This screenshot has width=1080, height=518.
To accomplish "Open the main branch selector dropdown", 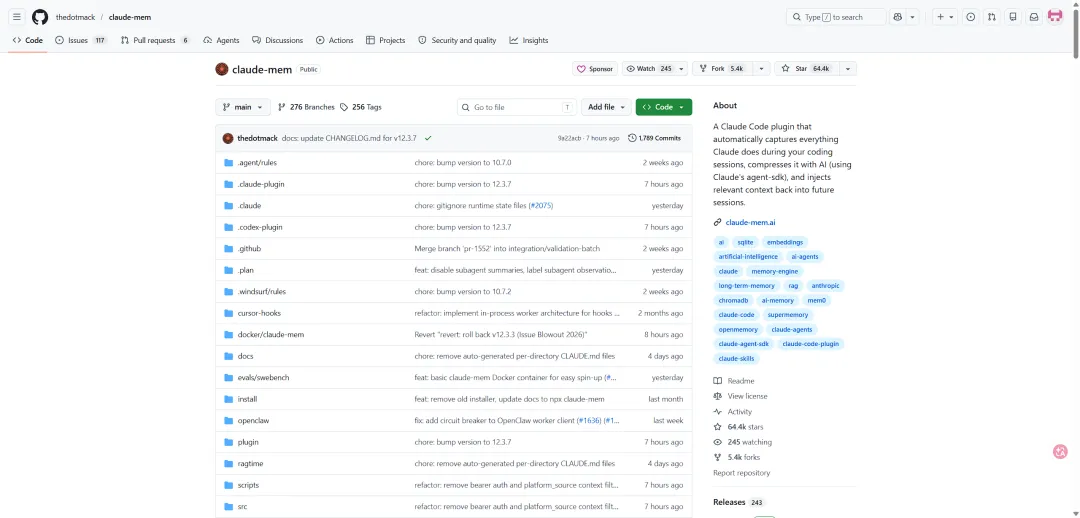I will point(242,107).
